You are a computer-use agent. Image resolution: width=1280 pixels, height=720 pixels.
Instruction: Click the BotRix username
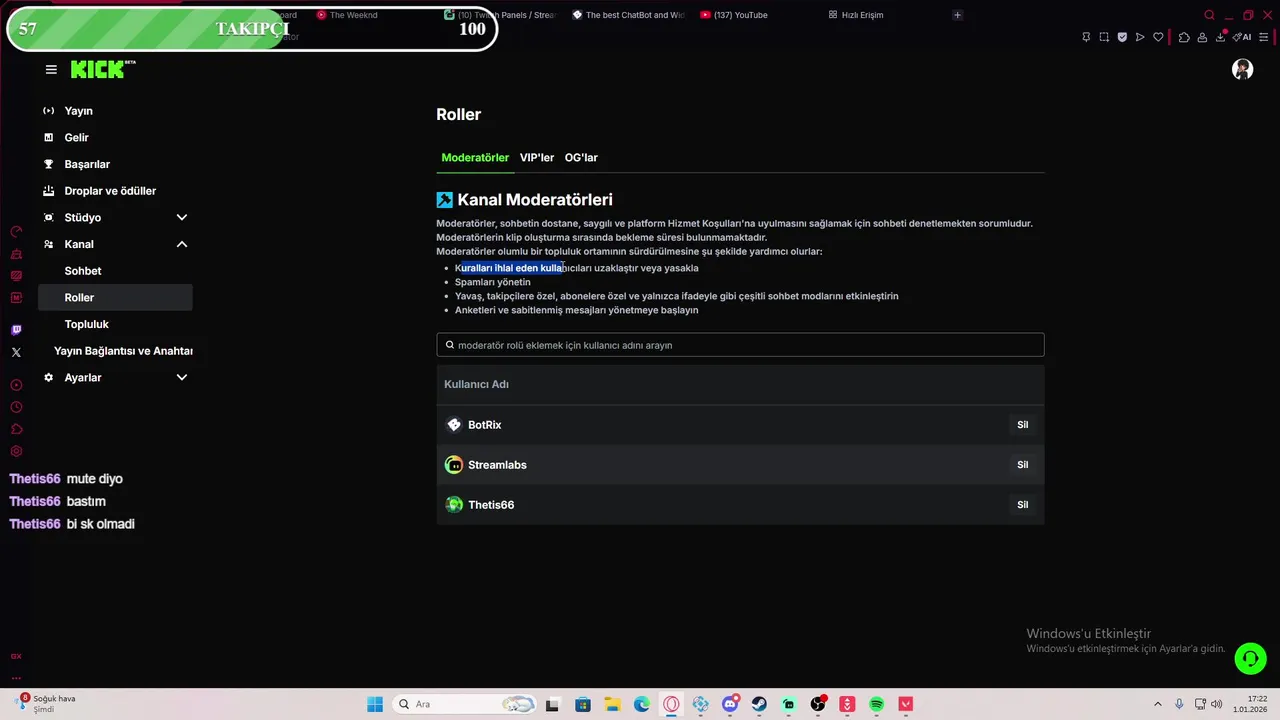pyautogui.click(x=484, y=425)
